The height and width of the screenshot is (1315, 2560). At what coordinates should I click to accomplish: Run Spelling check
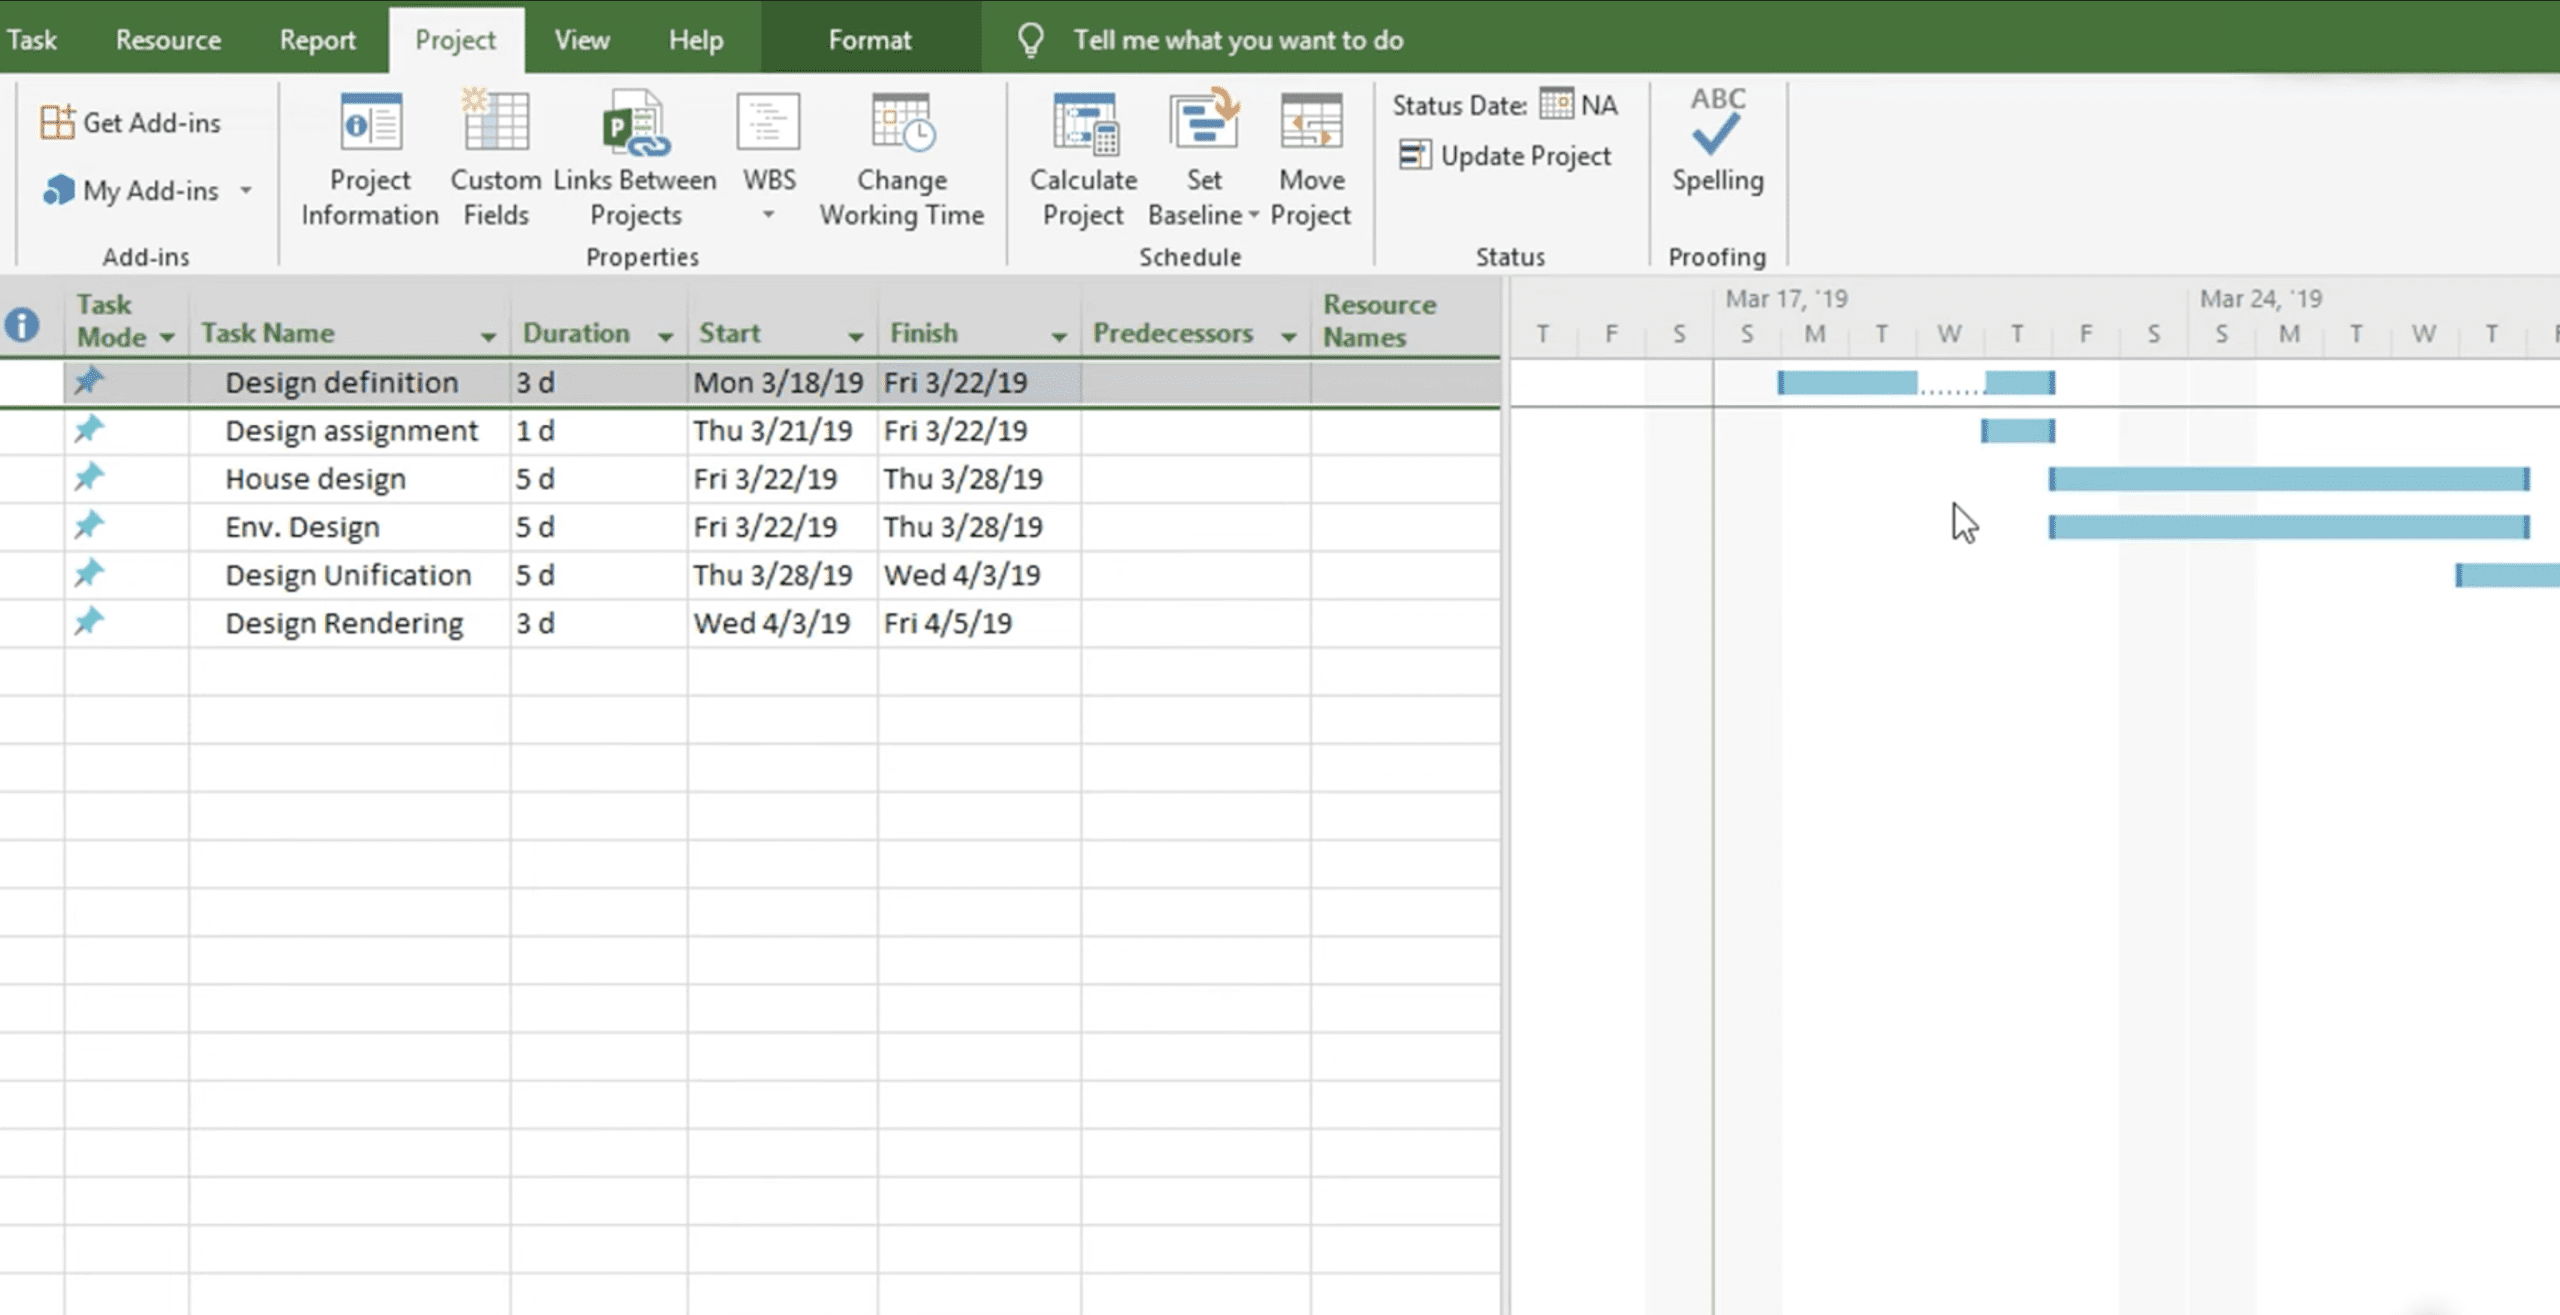click(1717, 142)
